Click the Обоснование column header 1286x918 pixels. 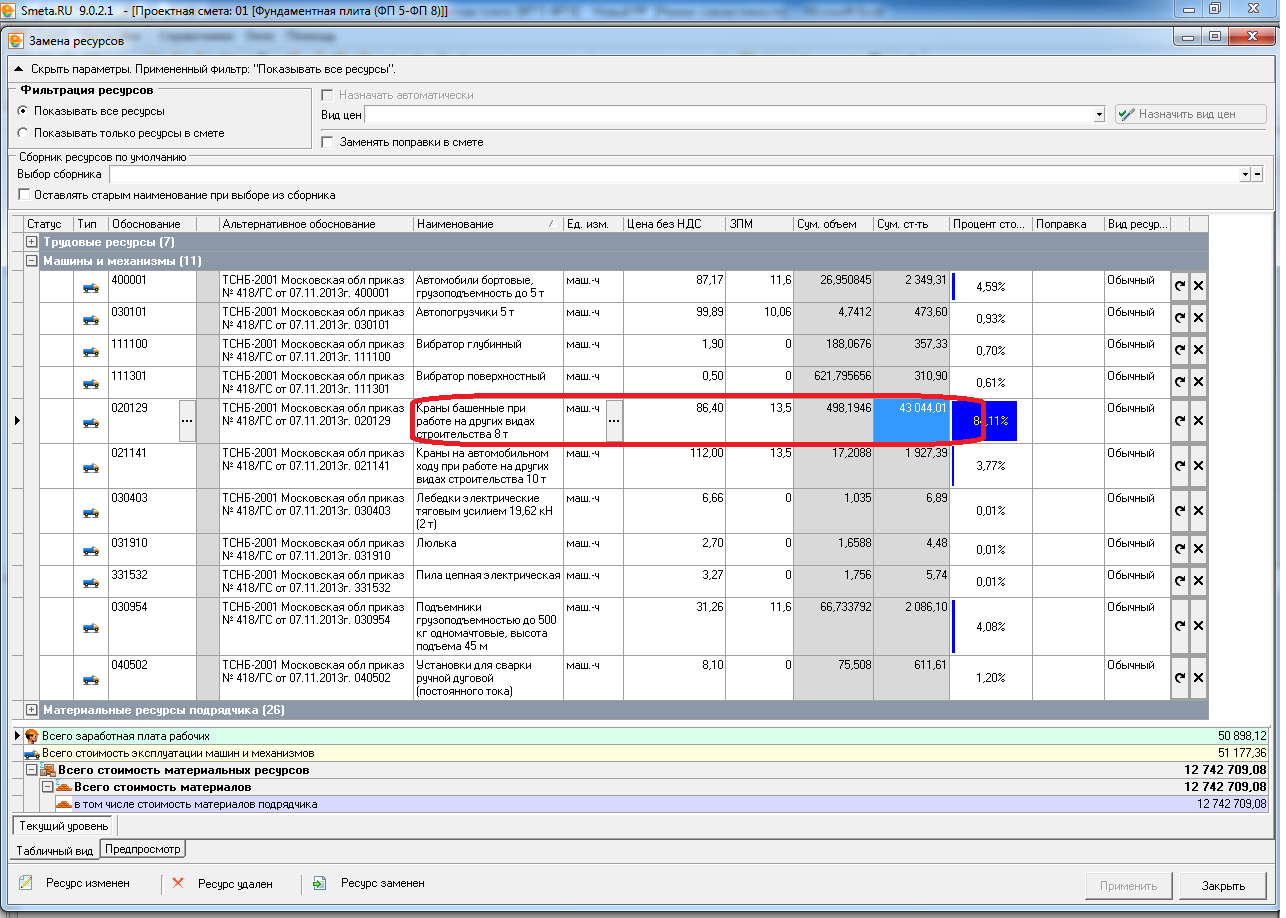coord(152,224)
